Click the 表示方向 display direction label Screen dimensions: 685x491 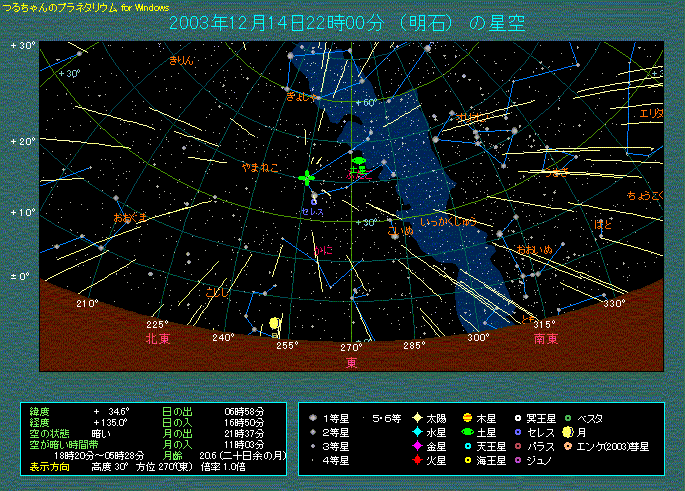coord(50,465)
